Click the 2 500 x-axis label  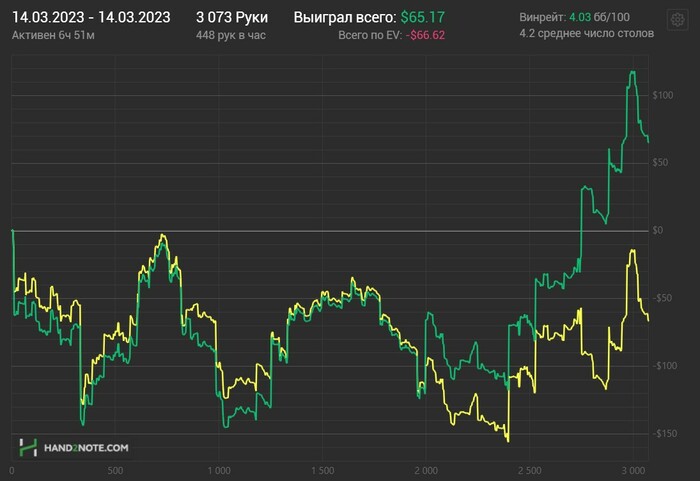(x=529, y=471)
